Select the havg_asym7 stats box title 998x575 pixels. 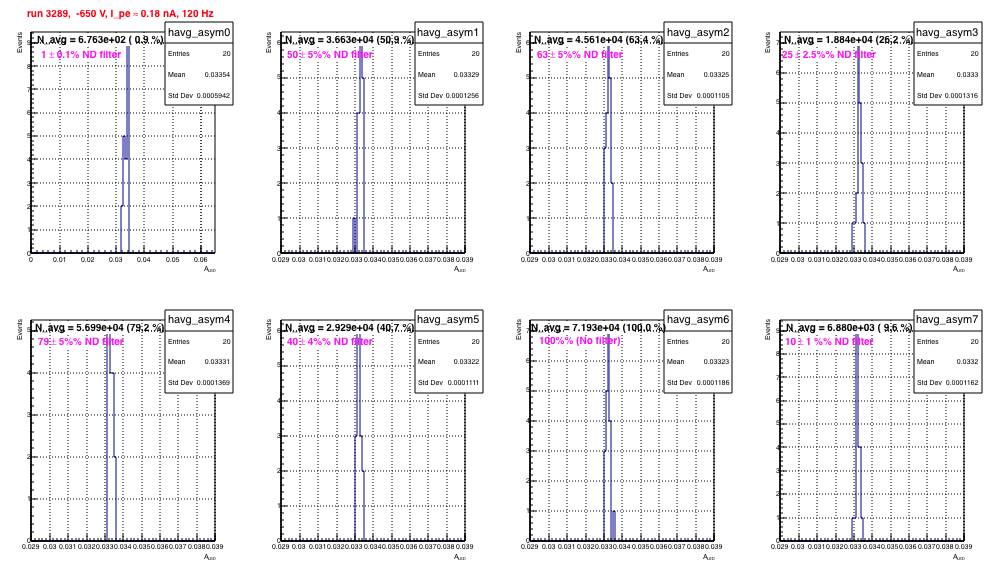pyautogui.click(x=947, y=320)
